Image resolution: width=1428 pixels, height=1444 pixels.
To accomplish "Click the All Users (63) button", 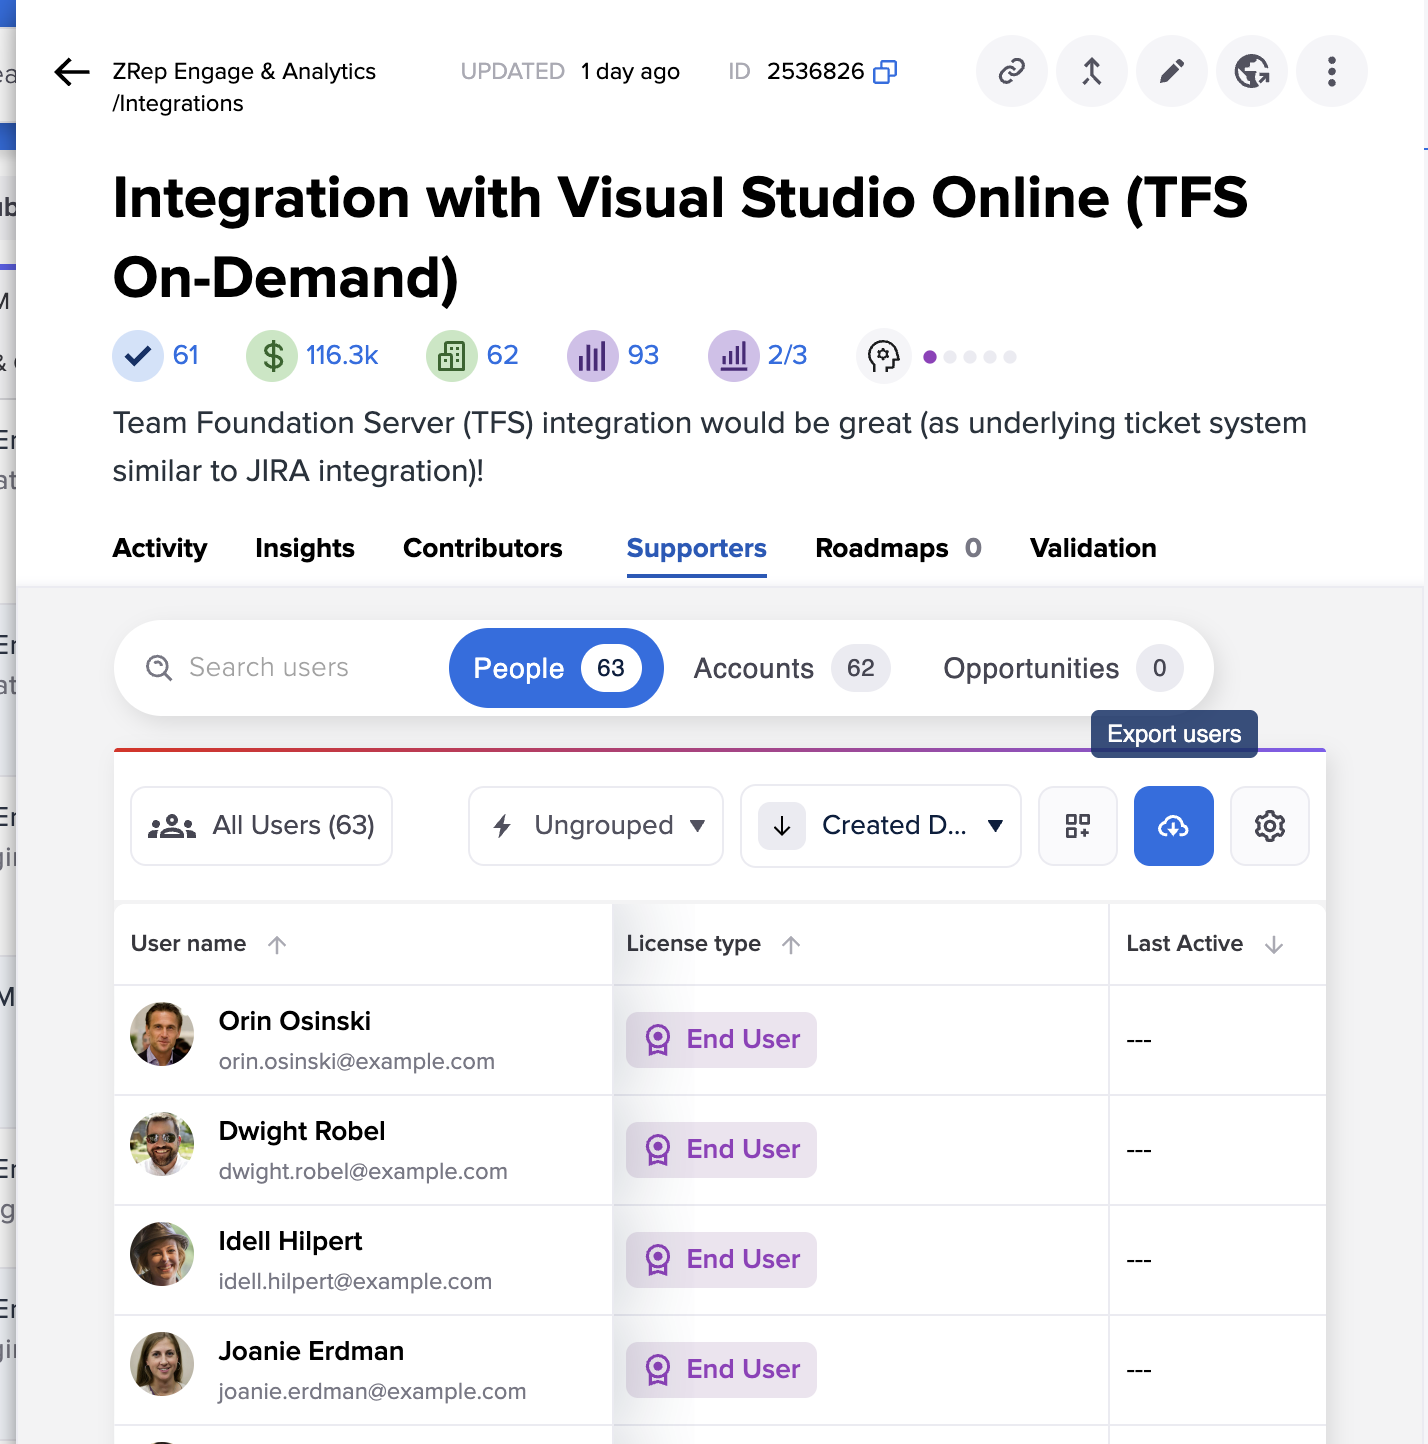I will pos(262,826).
